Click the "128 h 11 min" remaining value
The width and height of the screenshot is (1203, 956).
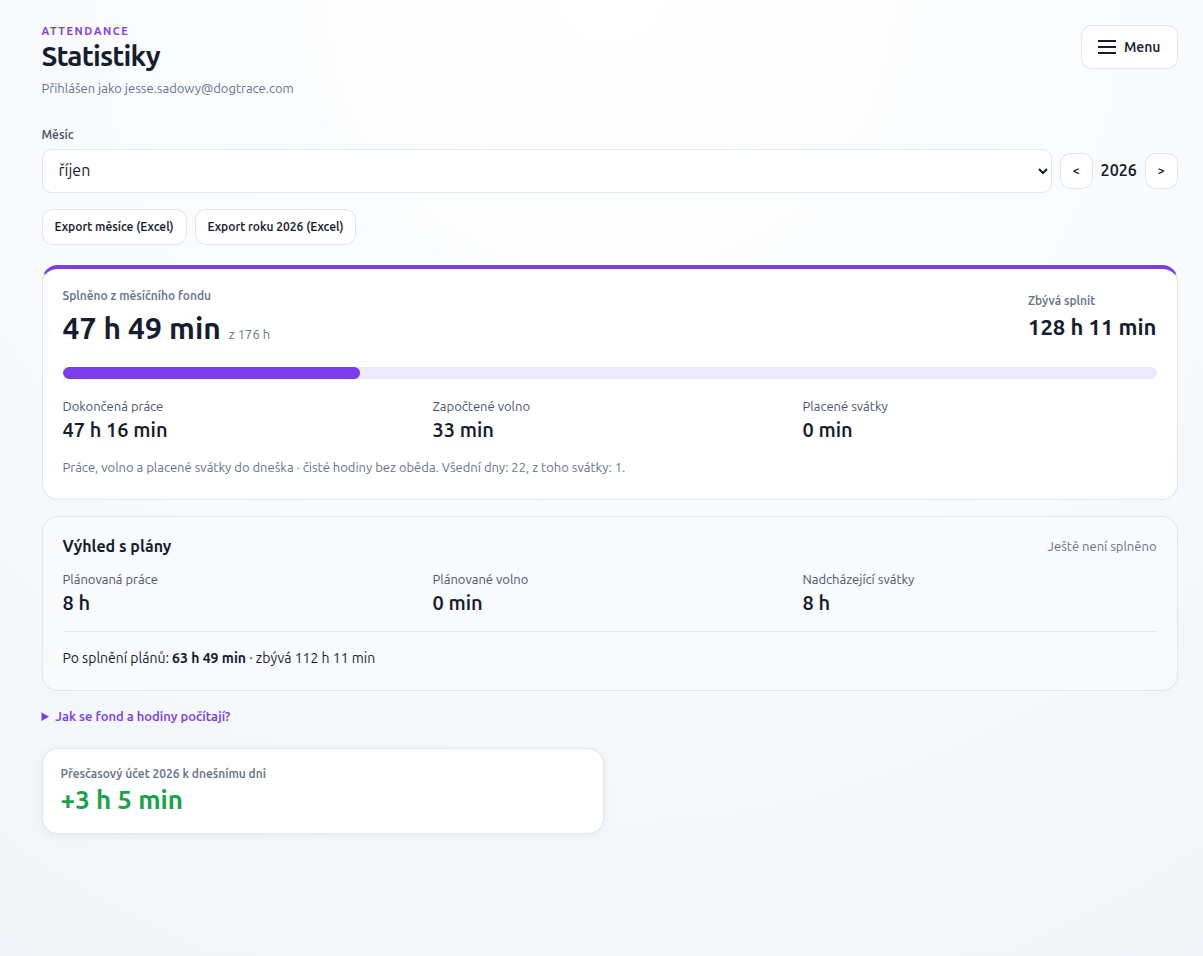click(1092, 327)
